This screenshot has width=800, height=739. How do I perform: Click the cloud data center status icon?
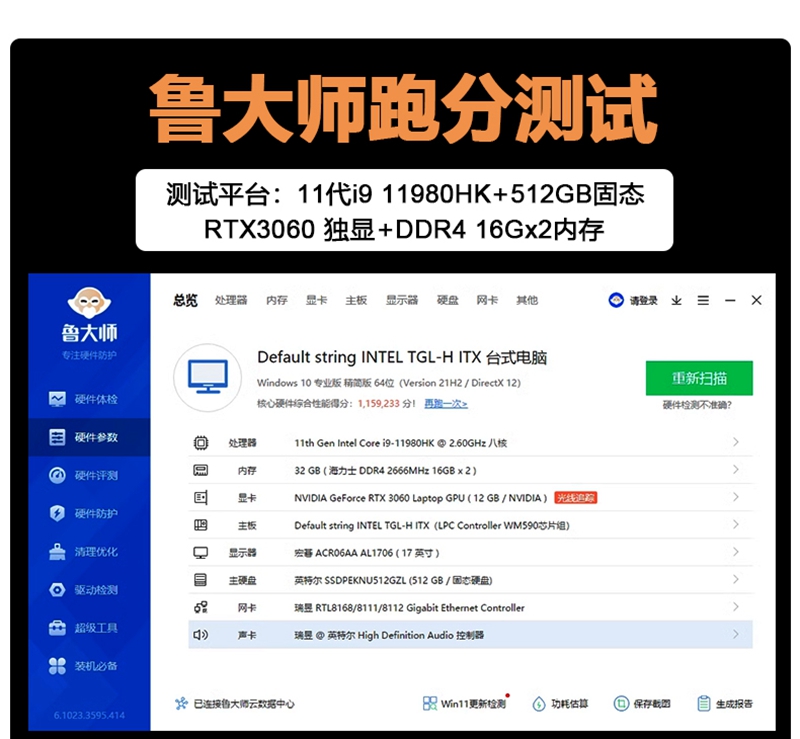(x=181, y=704)
